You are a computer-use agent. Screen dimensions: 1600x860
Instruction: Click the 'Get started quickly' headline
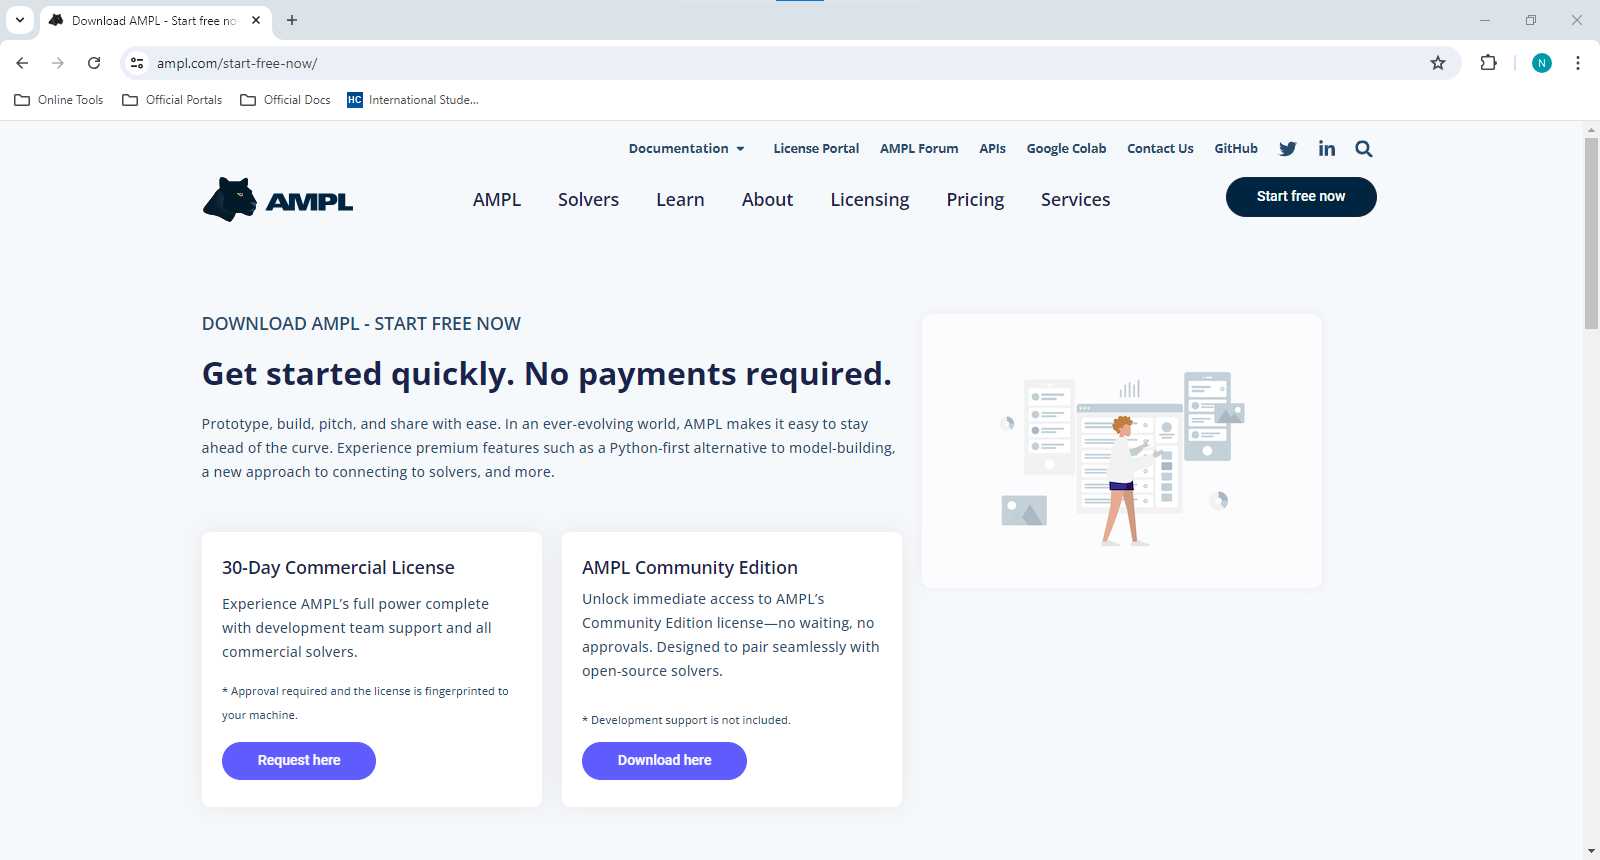546,374
